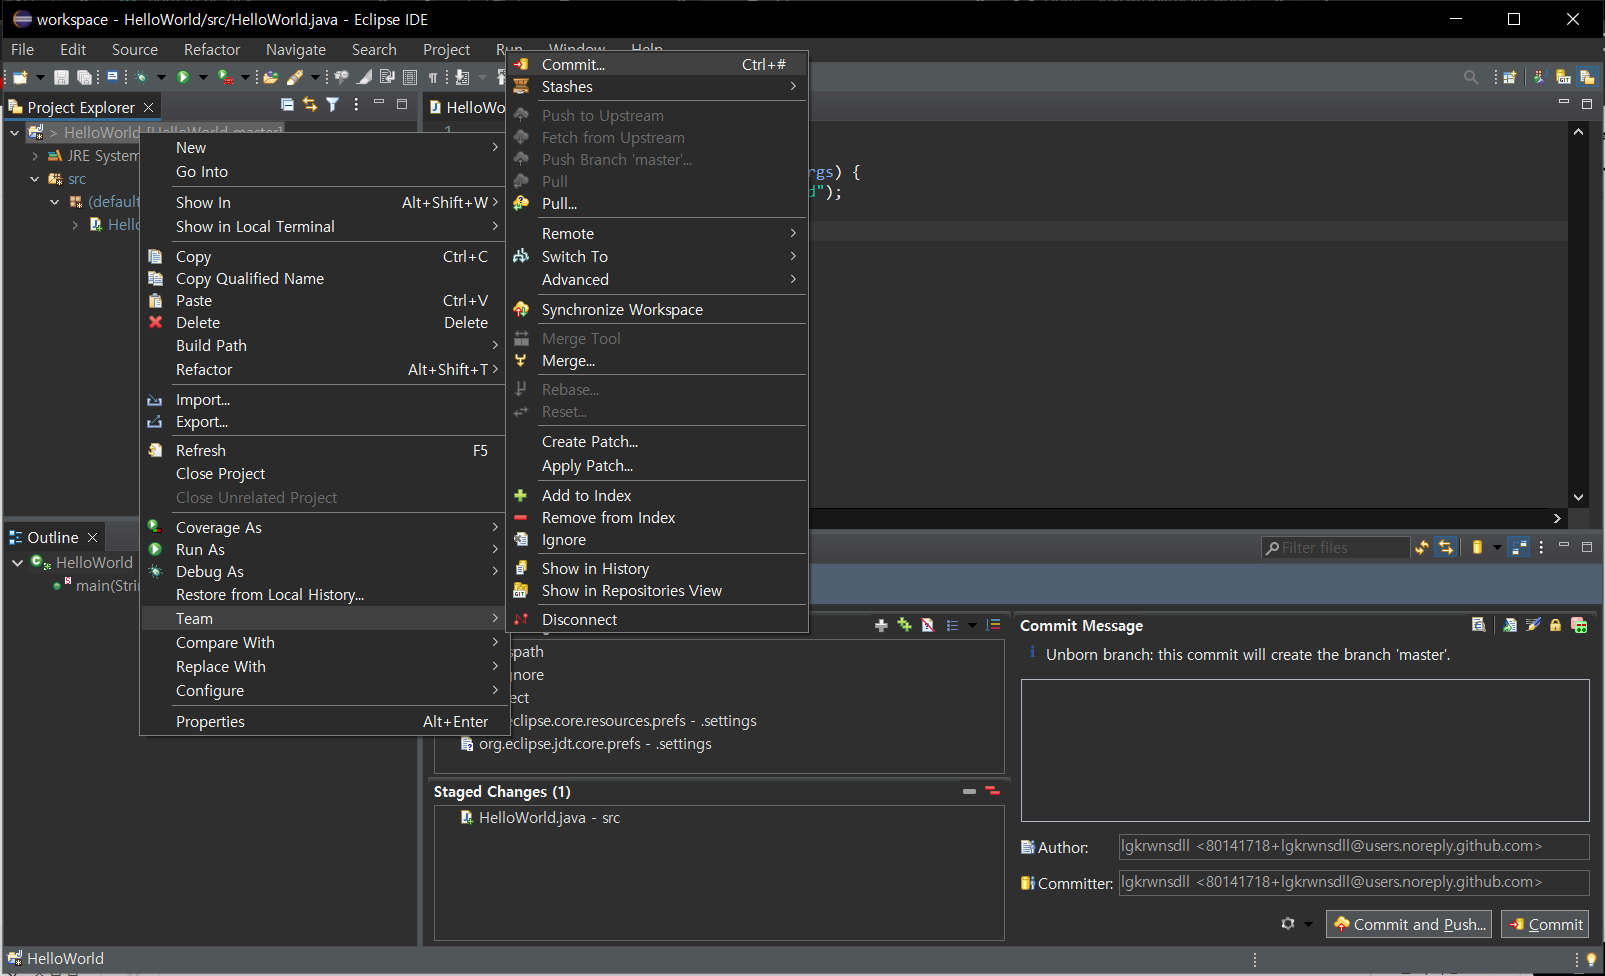
Task: Click Collapse All in Project Explorer
Action: 287,104
